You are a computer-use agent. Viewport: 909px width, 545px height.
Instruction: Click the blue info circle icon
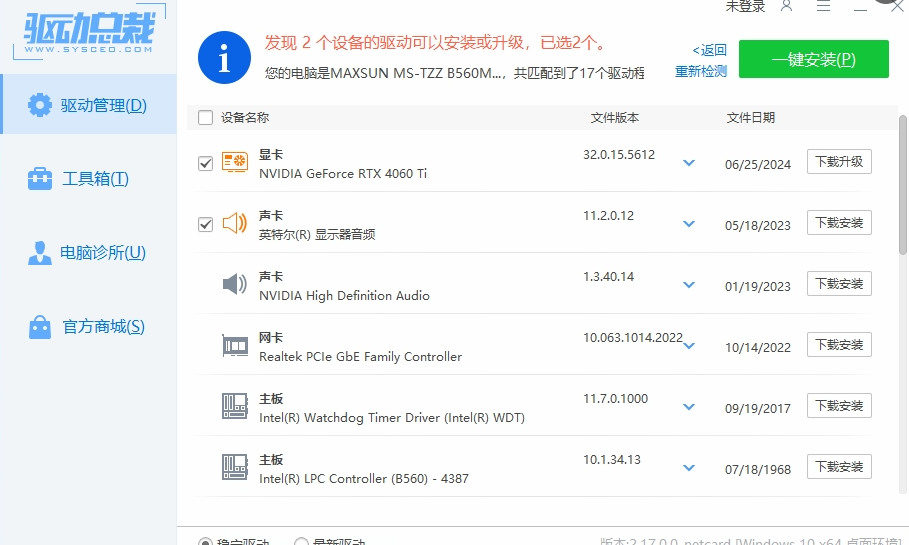[x=224, y=57]
